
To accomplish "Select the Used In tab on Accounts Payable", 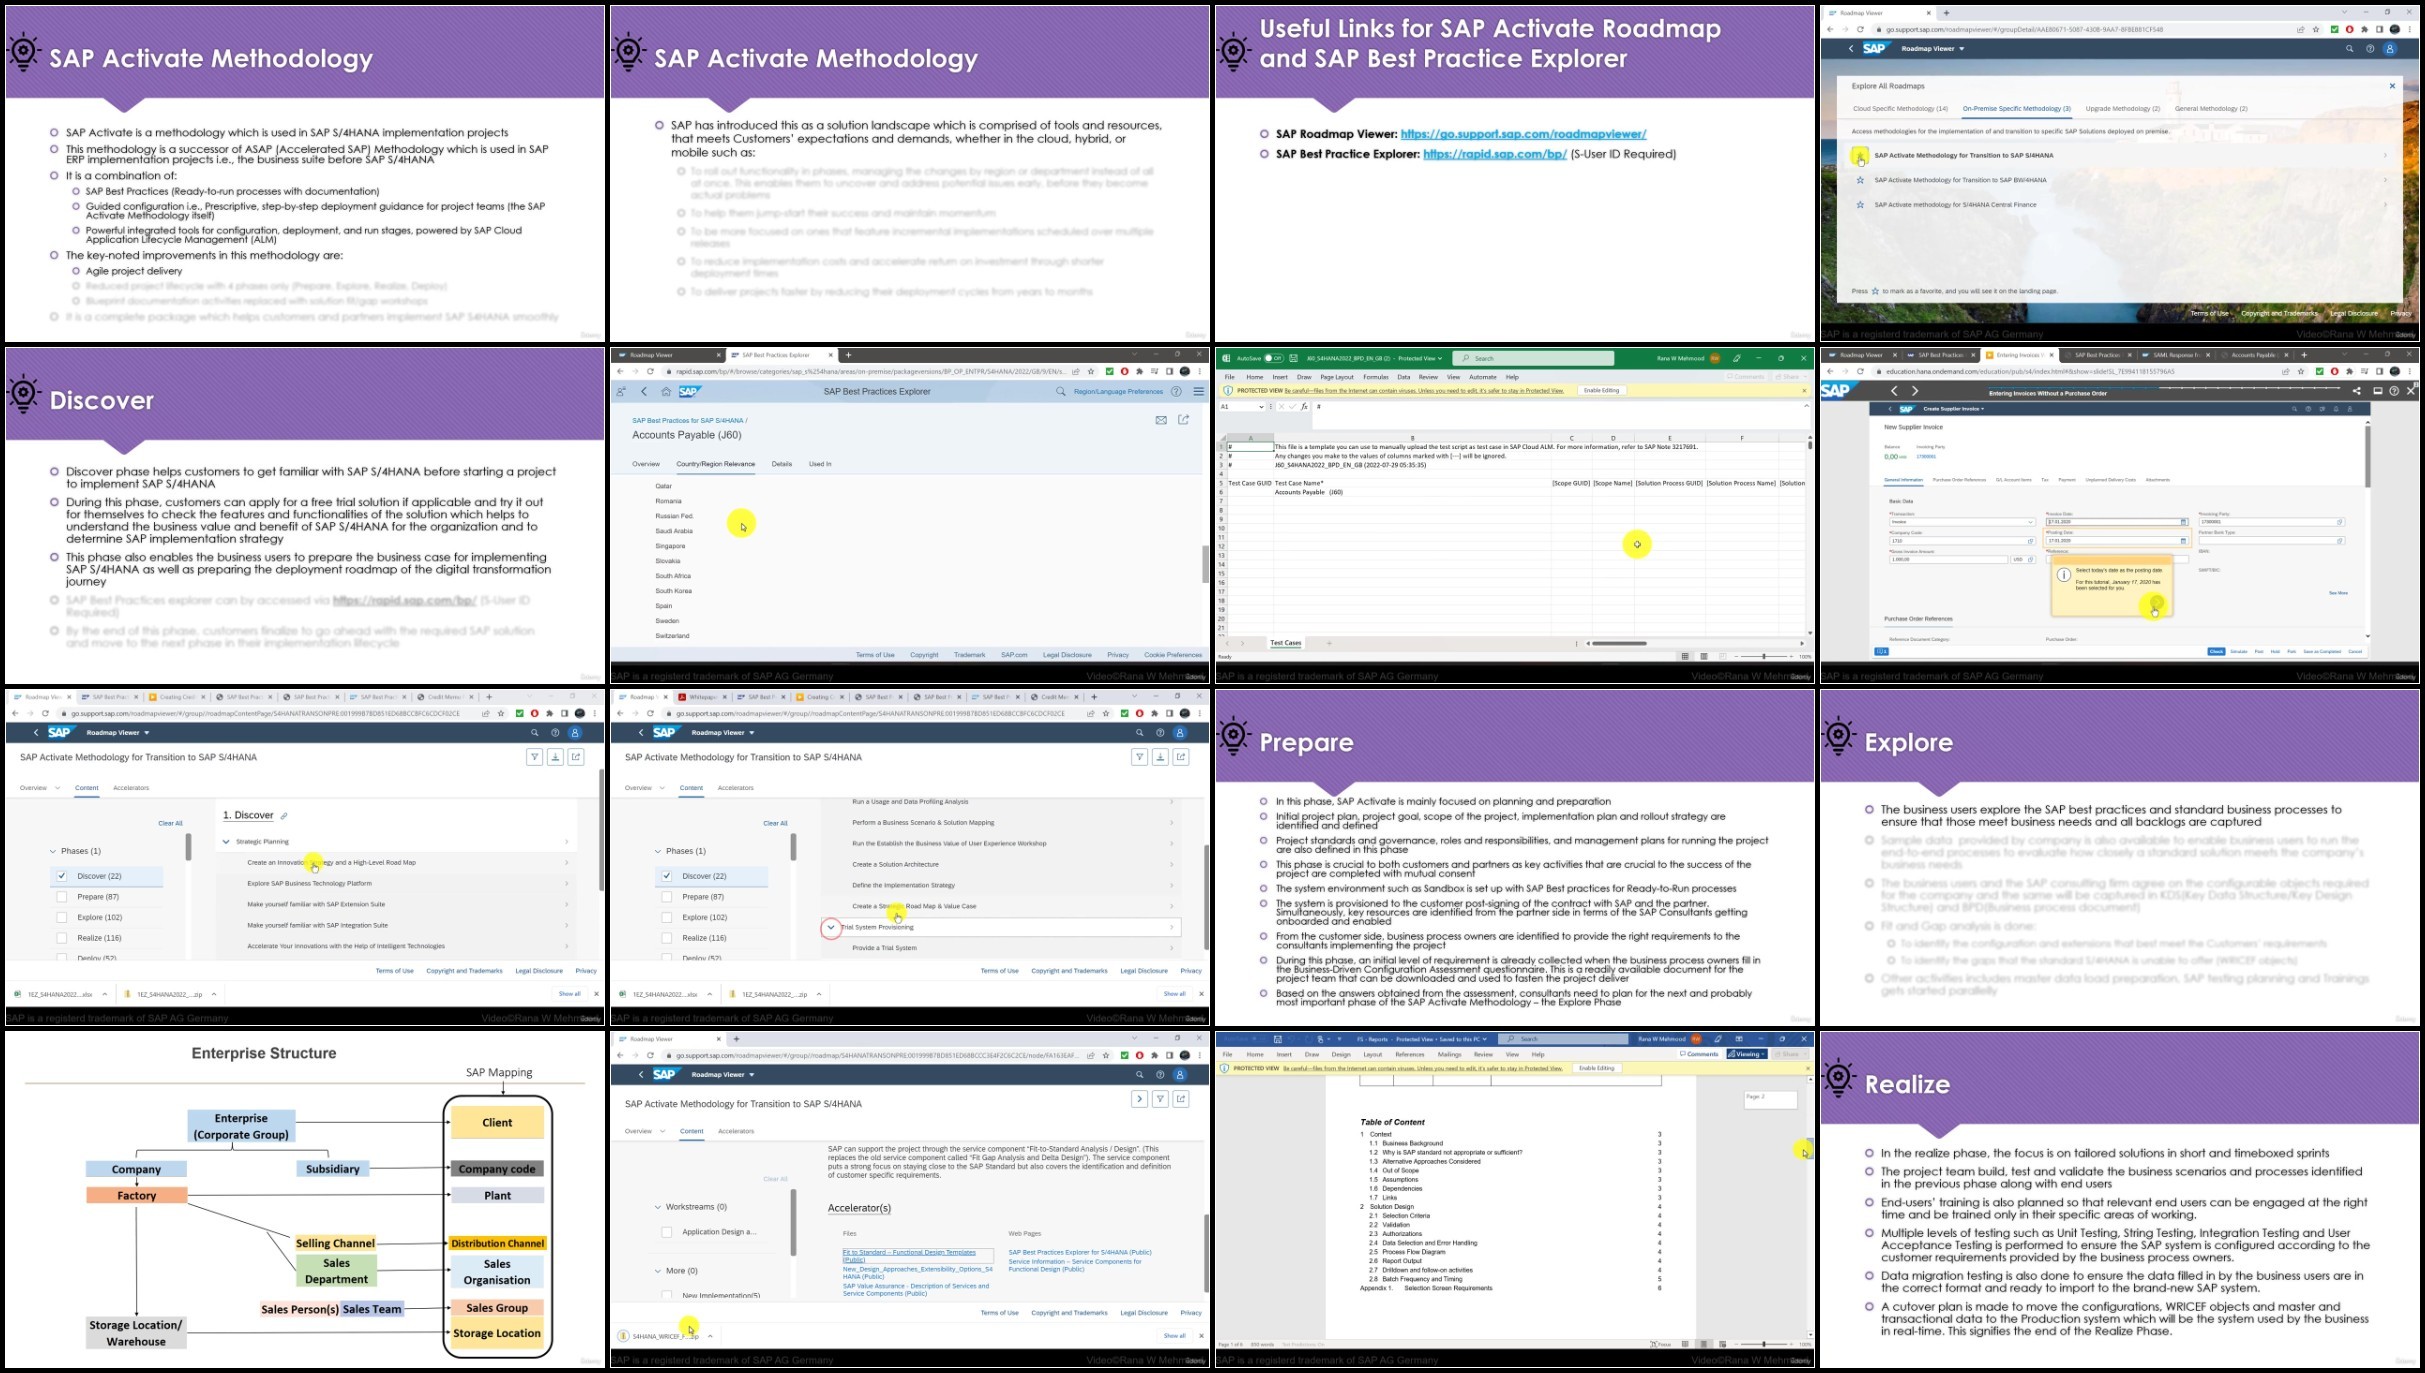I will tap(820, 464).
